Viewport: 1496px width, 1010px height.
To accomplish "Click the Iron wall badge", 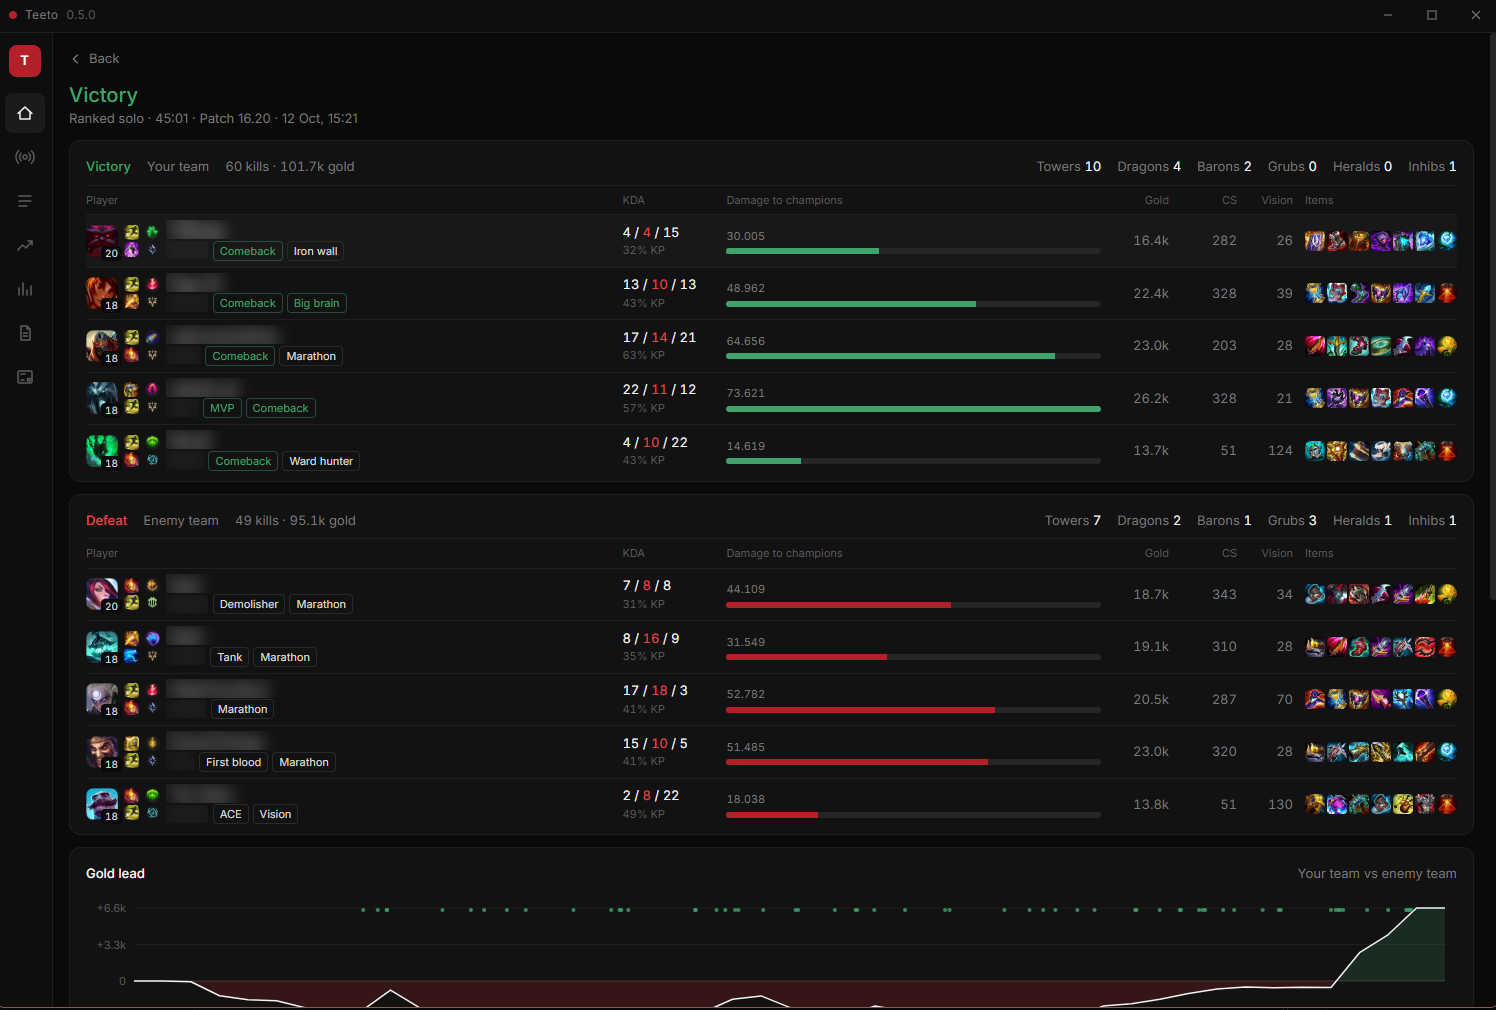I will (x=315, y=251).
